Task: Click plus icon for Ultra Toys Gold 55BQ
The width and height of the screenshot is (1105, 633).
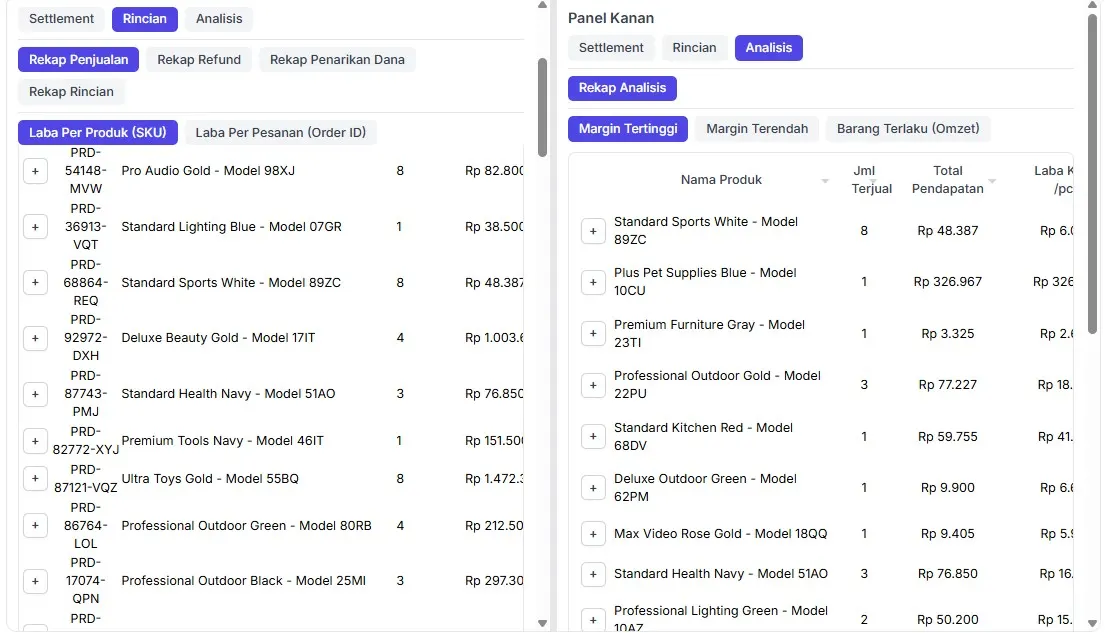Action: (35, 479)
